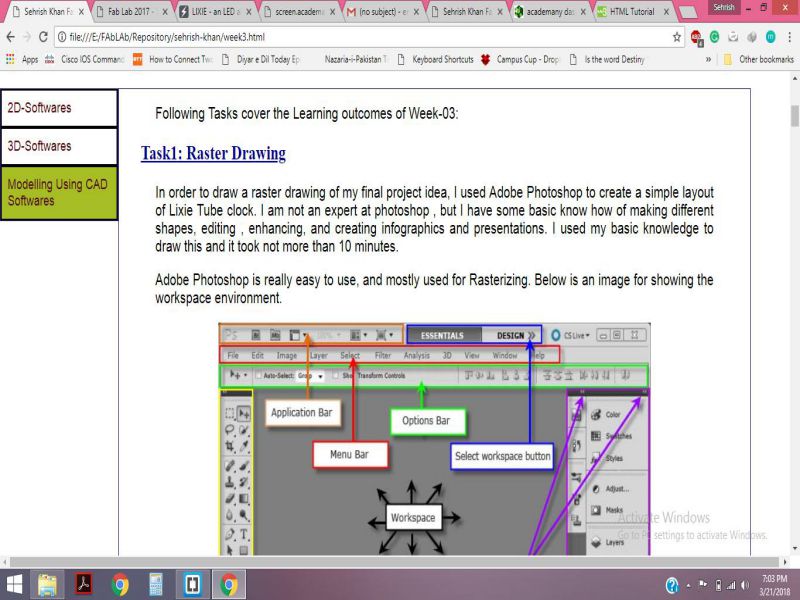800x600 pixels.
Task: Show hidden system tray icons
Action: [x=688, y=585]
